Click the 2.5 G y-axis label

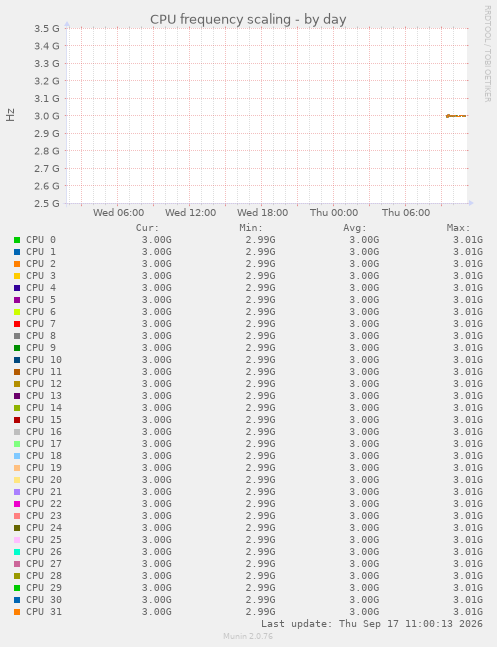[47, 203]
